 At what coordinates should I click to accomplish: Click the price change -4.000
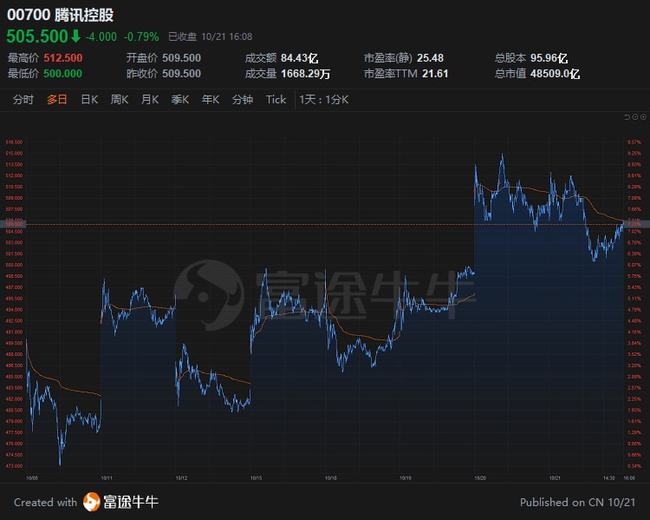[x=101, y=37]
